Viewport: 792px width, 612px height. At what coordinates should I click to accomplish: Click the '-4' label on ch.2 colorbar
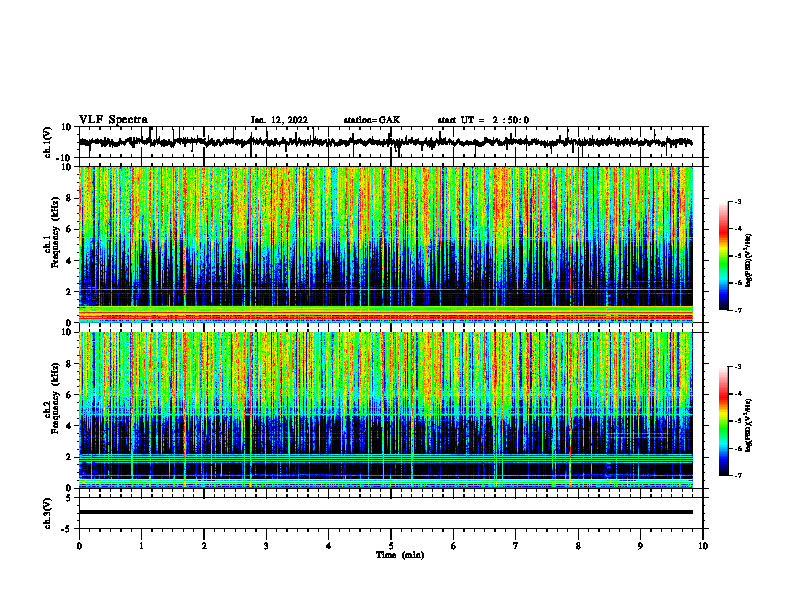737,394
